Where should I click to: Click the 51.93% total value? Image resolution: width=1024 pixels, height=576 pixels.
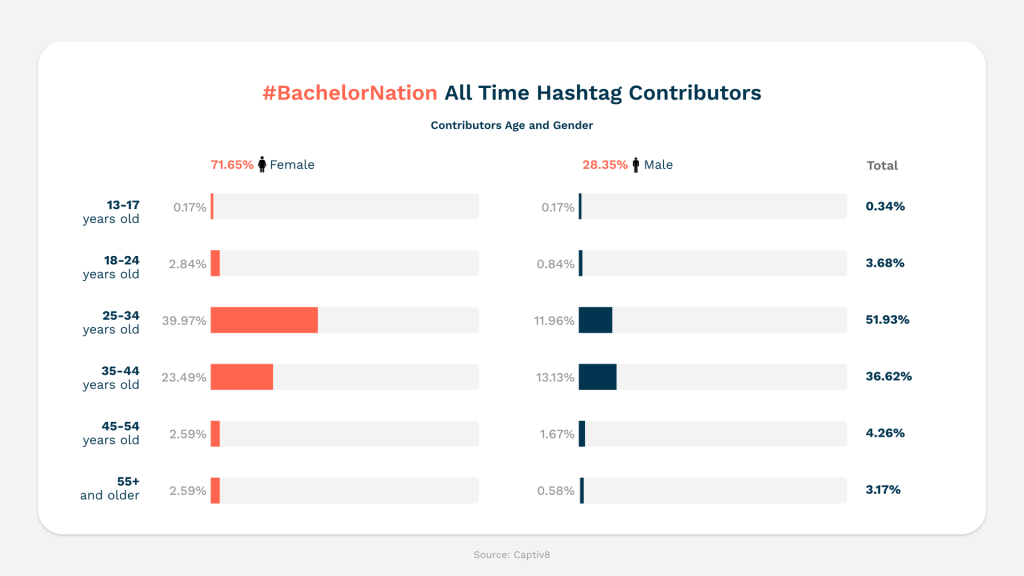[x=888, y=319]
